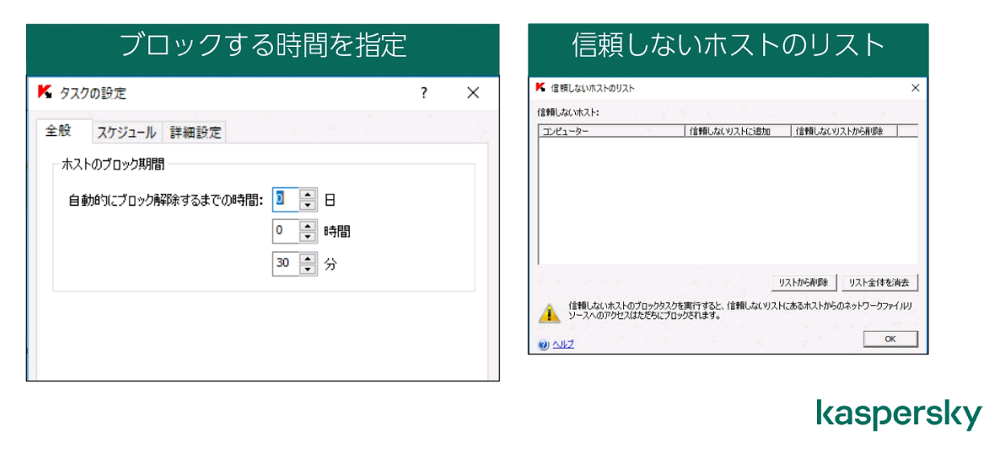
Task: Increase the days (日) value
Action: 308,194
